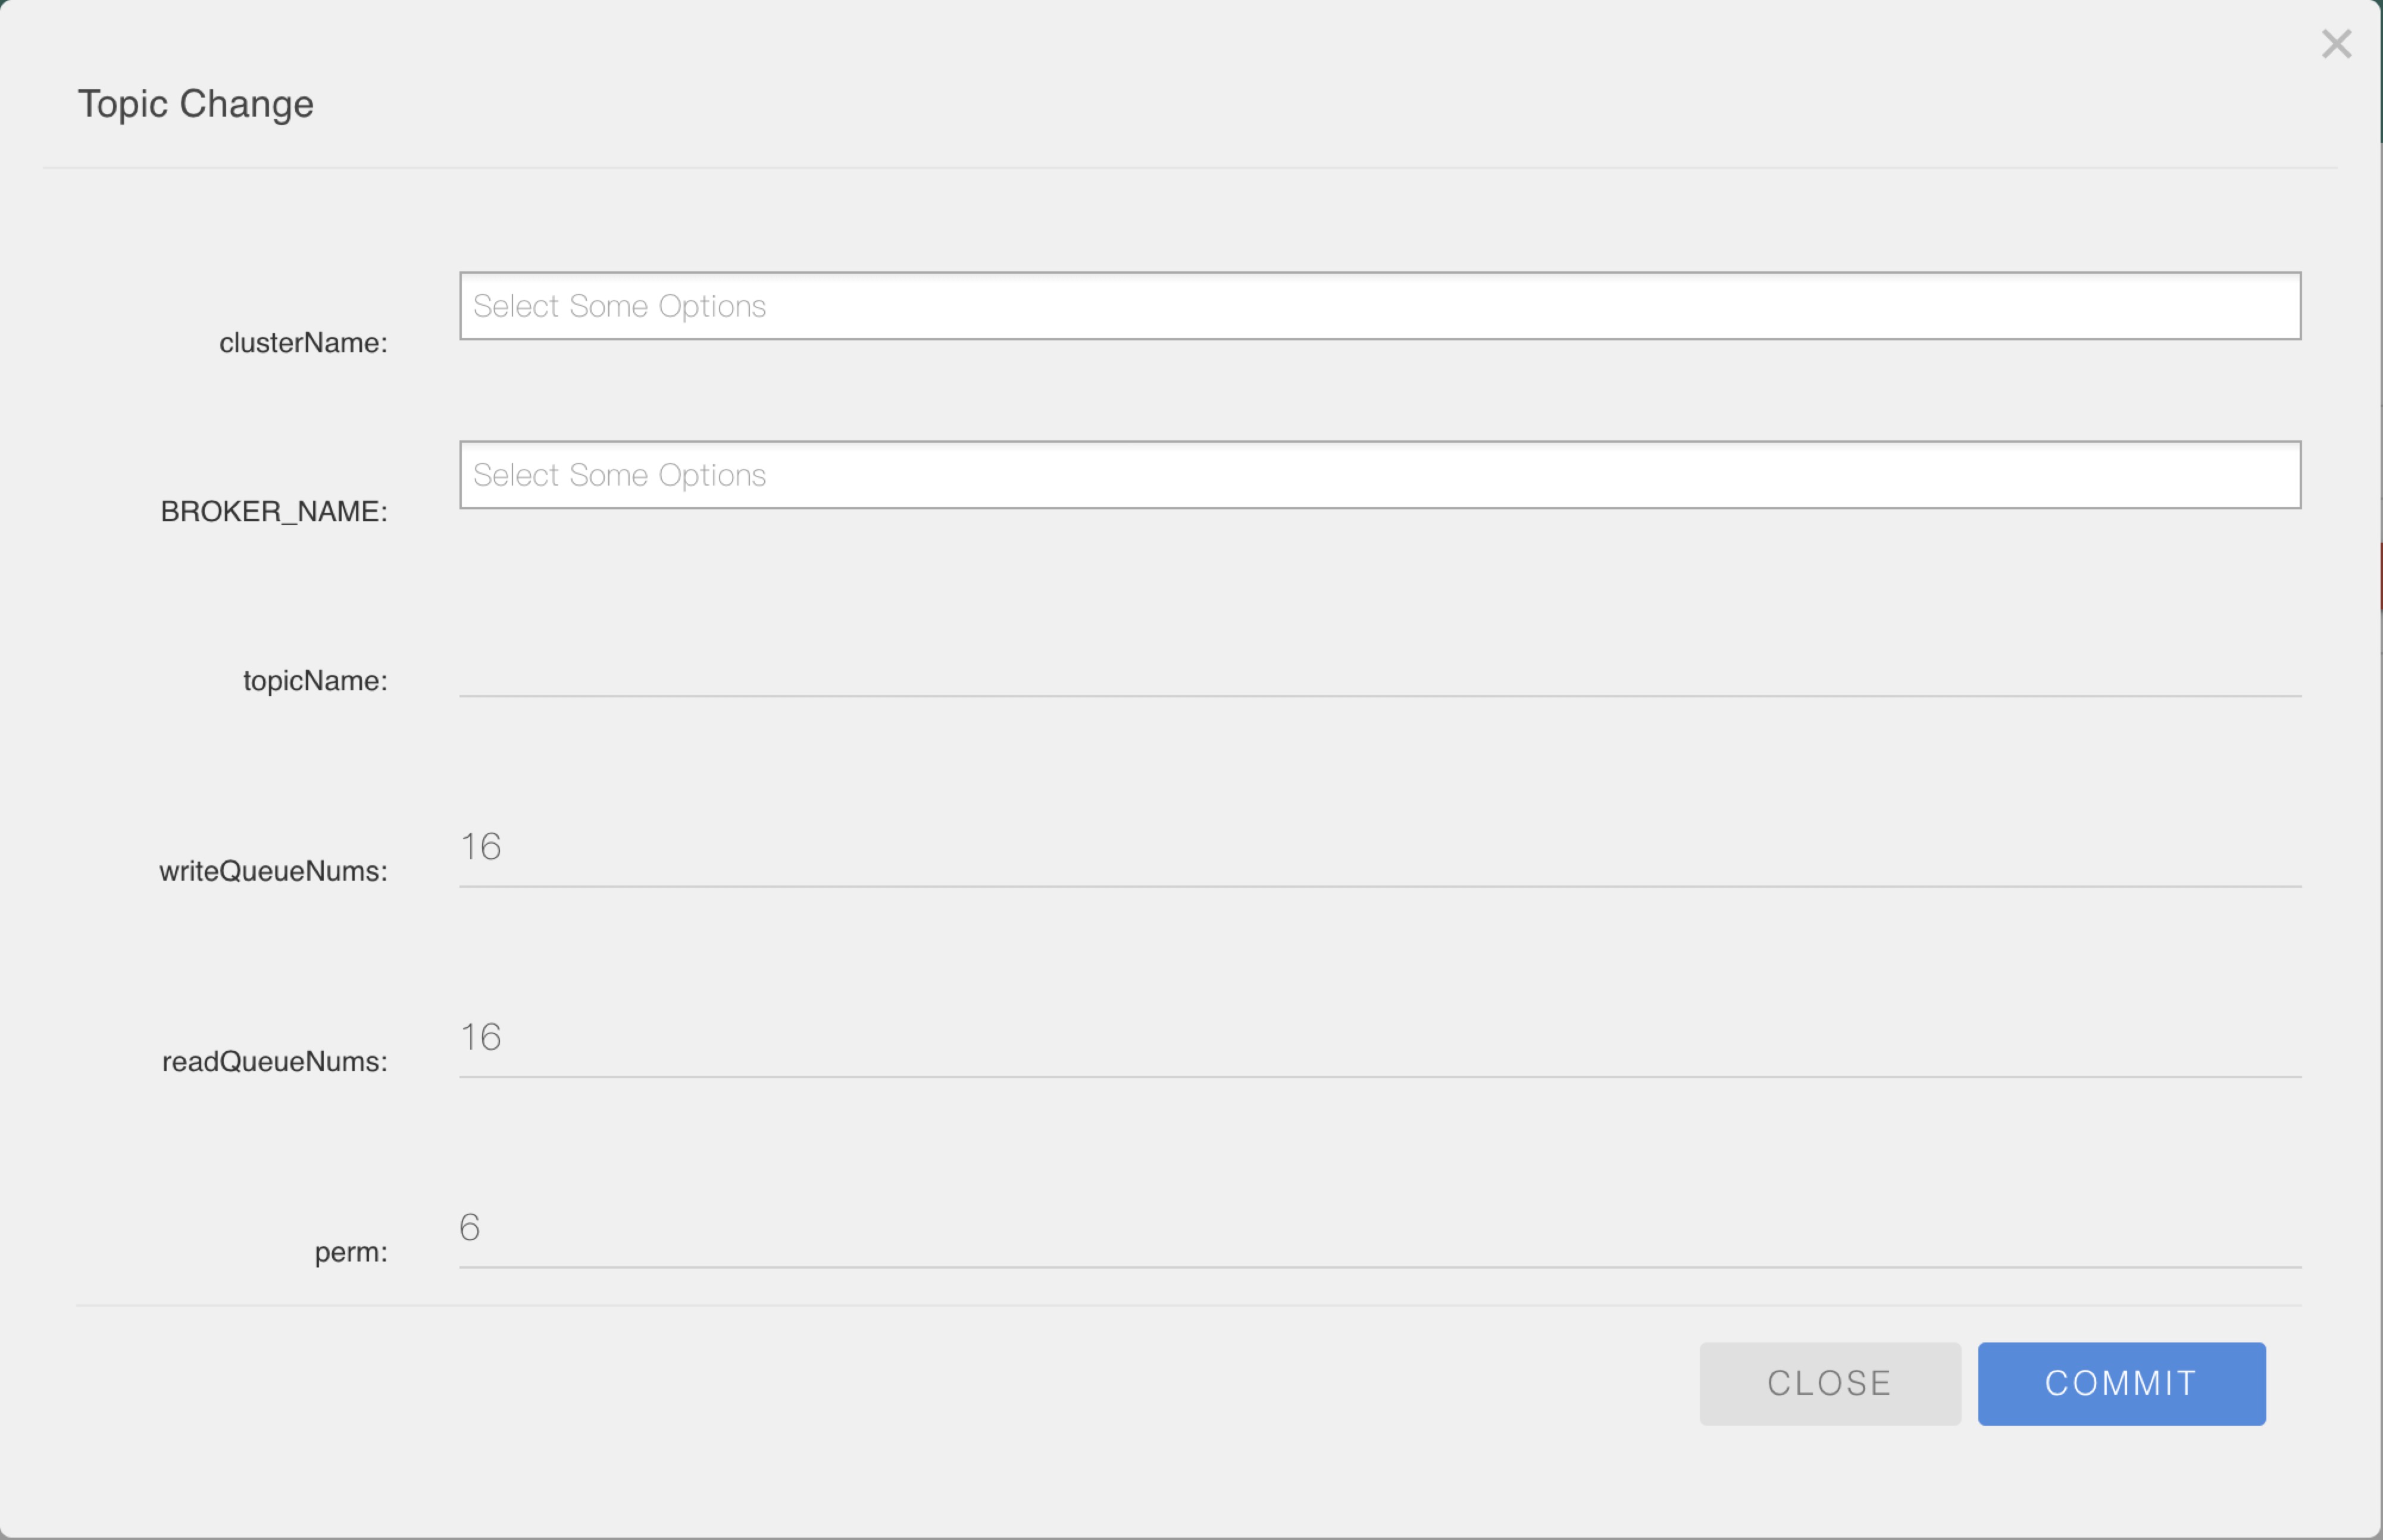
Task: Click the BROKER_NAME label
Action: pyautogui.click(x=274, y=512)
